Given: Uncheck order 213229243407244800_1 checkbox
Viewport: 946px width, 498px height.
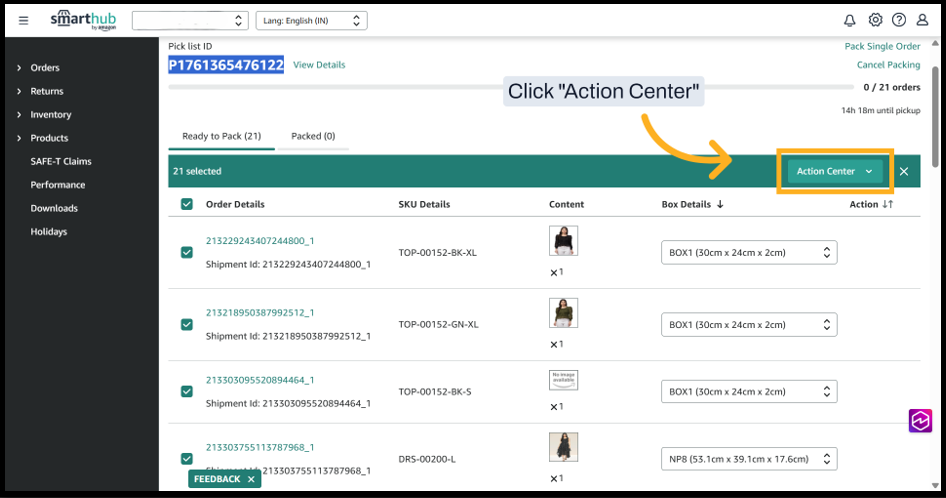Looking at the screenshot, I should tap(187, 253).
